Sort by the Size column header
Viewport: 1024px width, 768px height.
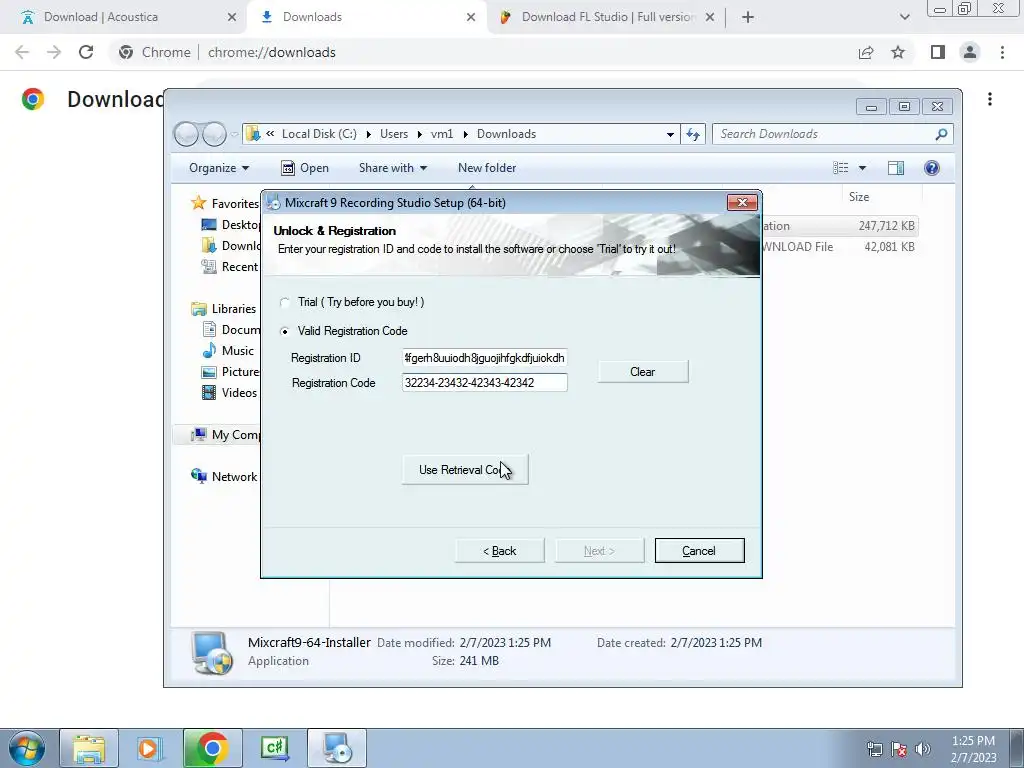pos(859,197)
